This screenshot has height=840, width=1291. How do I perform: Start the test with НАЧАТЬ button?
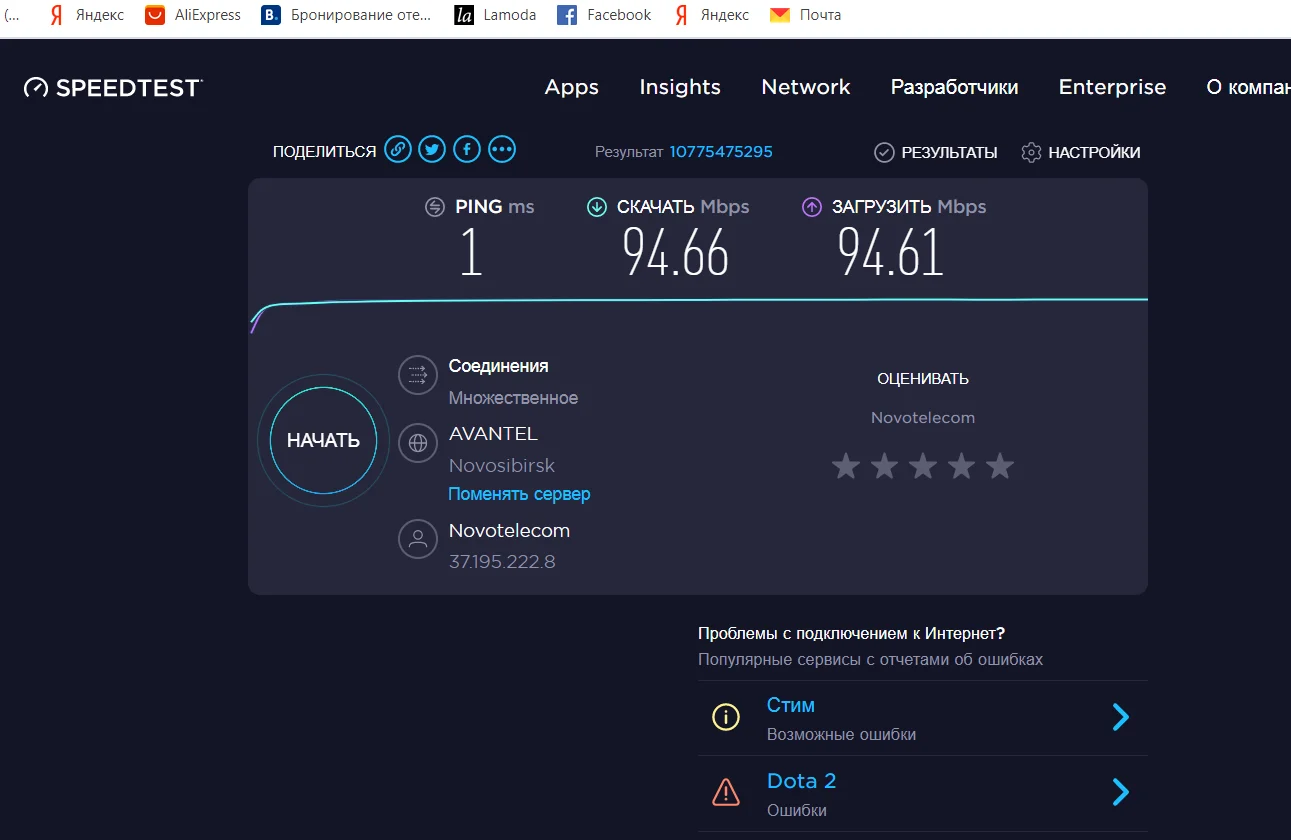pos(323,441)
